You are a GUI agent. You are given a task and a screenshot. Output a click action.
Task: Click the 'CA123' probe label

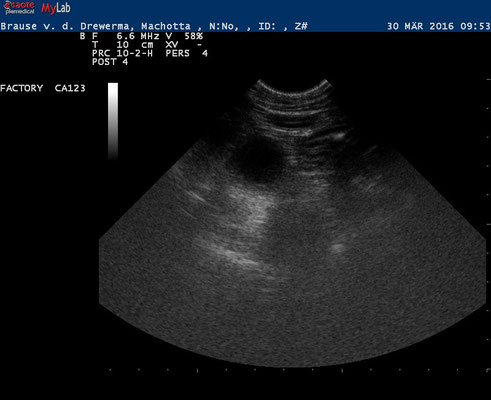70,88
